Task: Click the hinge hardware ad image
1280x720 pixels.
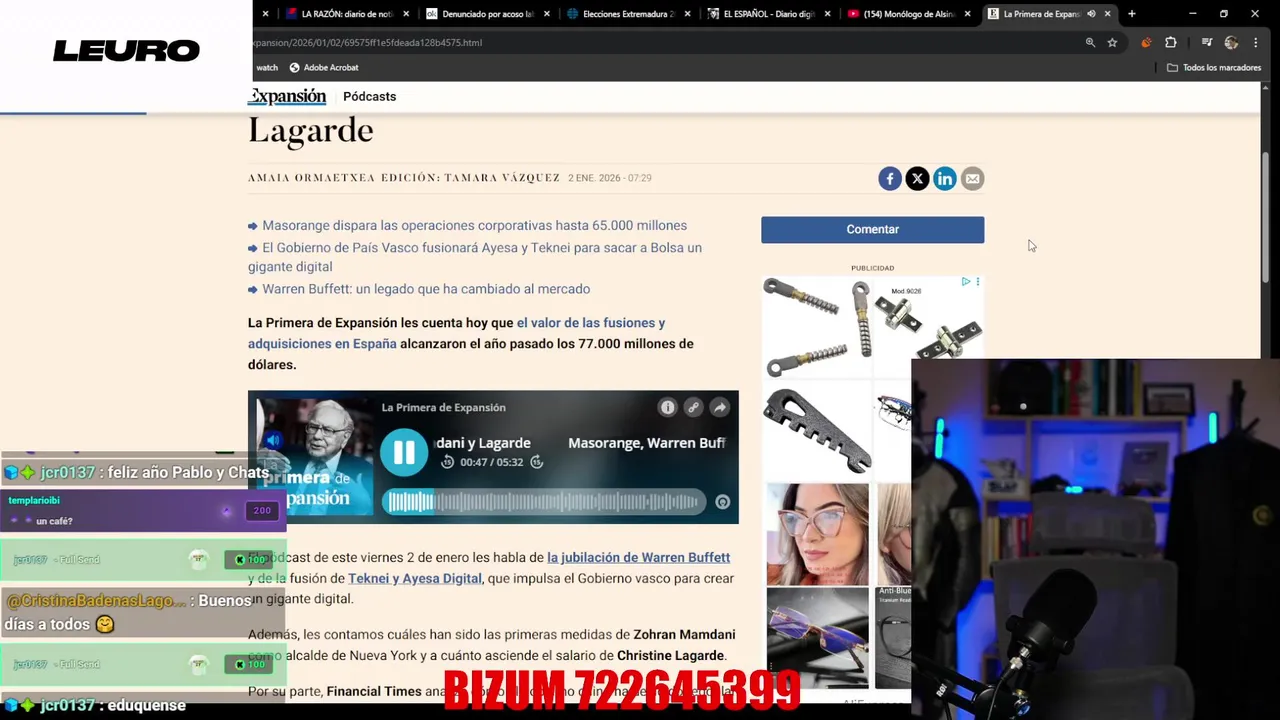Action: click(929, 320)
